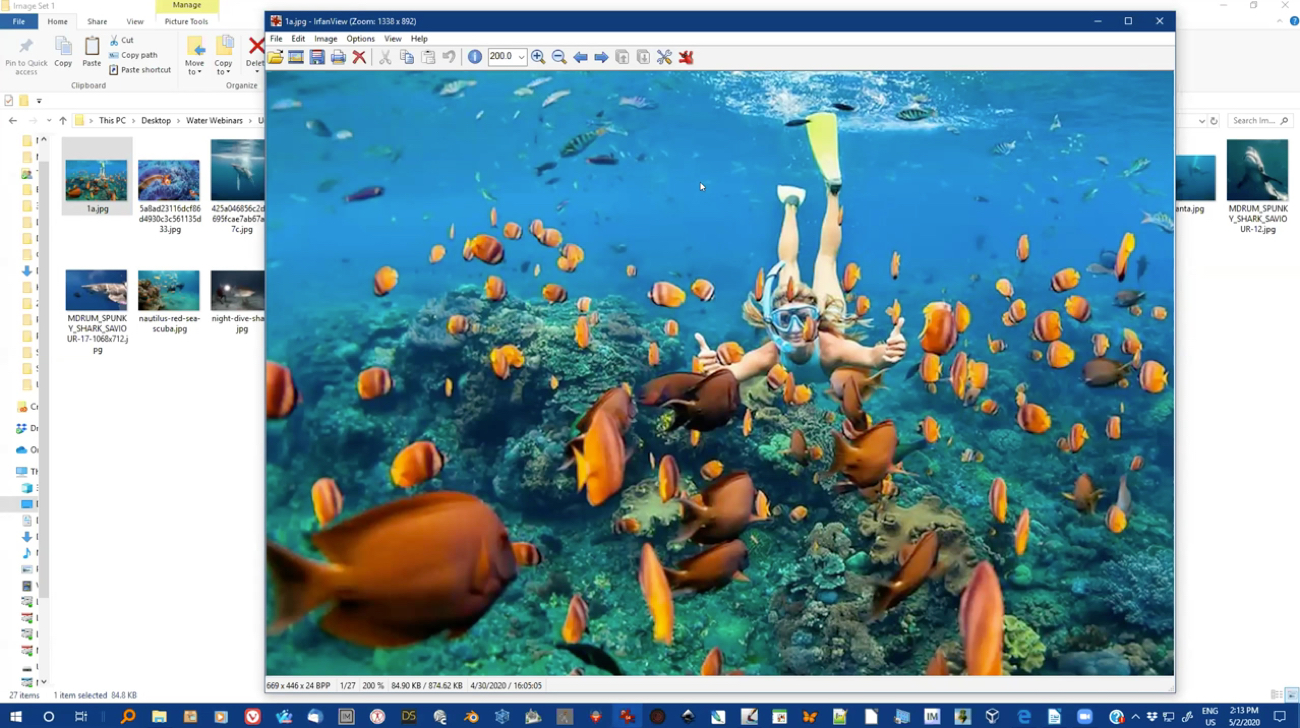Save image floppy disk icon in IrfanView

(x=317, y=57)
